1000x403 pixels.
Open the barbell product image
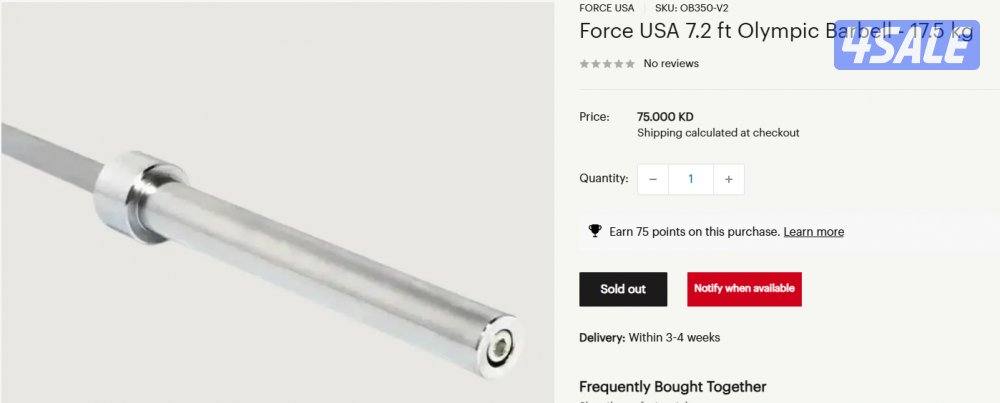[x=277, y=202]
